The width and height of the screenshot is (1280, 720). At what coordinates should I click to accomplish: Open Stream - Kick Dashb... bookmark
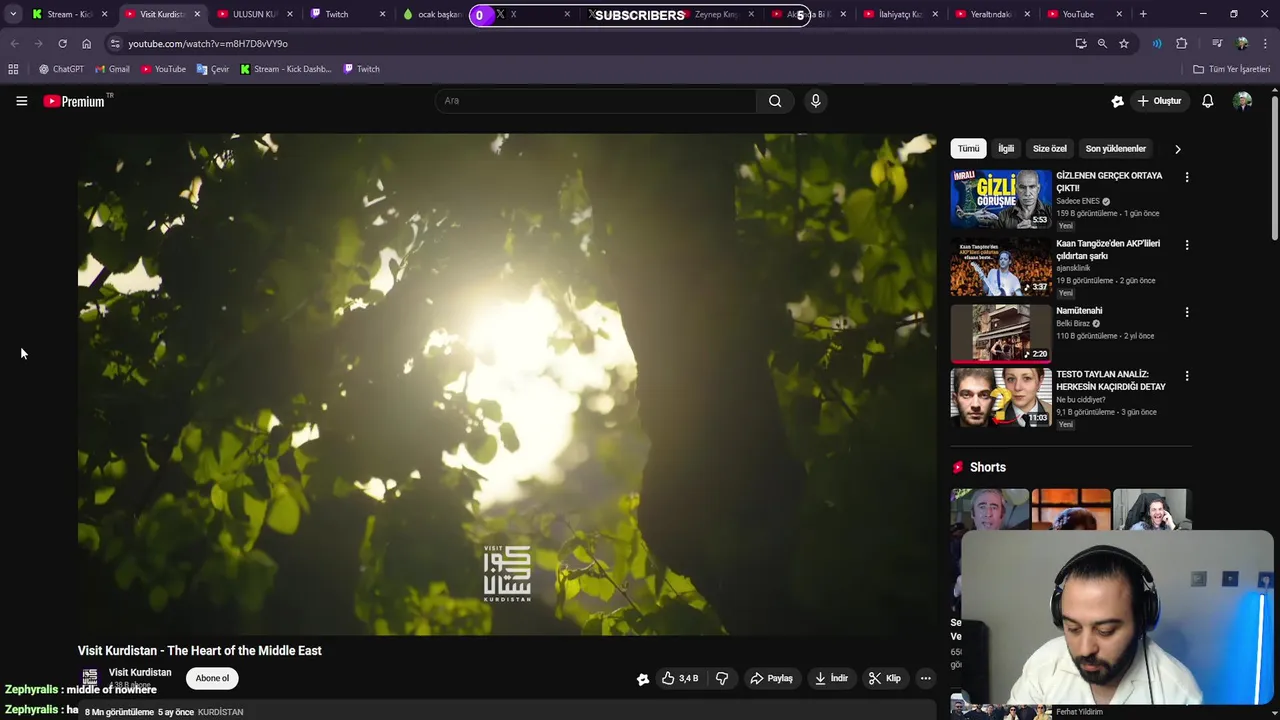point(285,69)
